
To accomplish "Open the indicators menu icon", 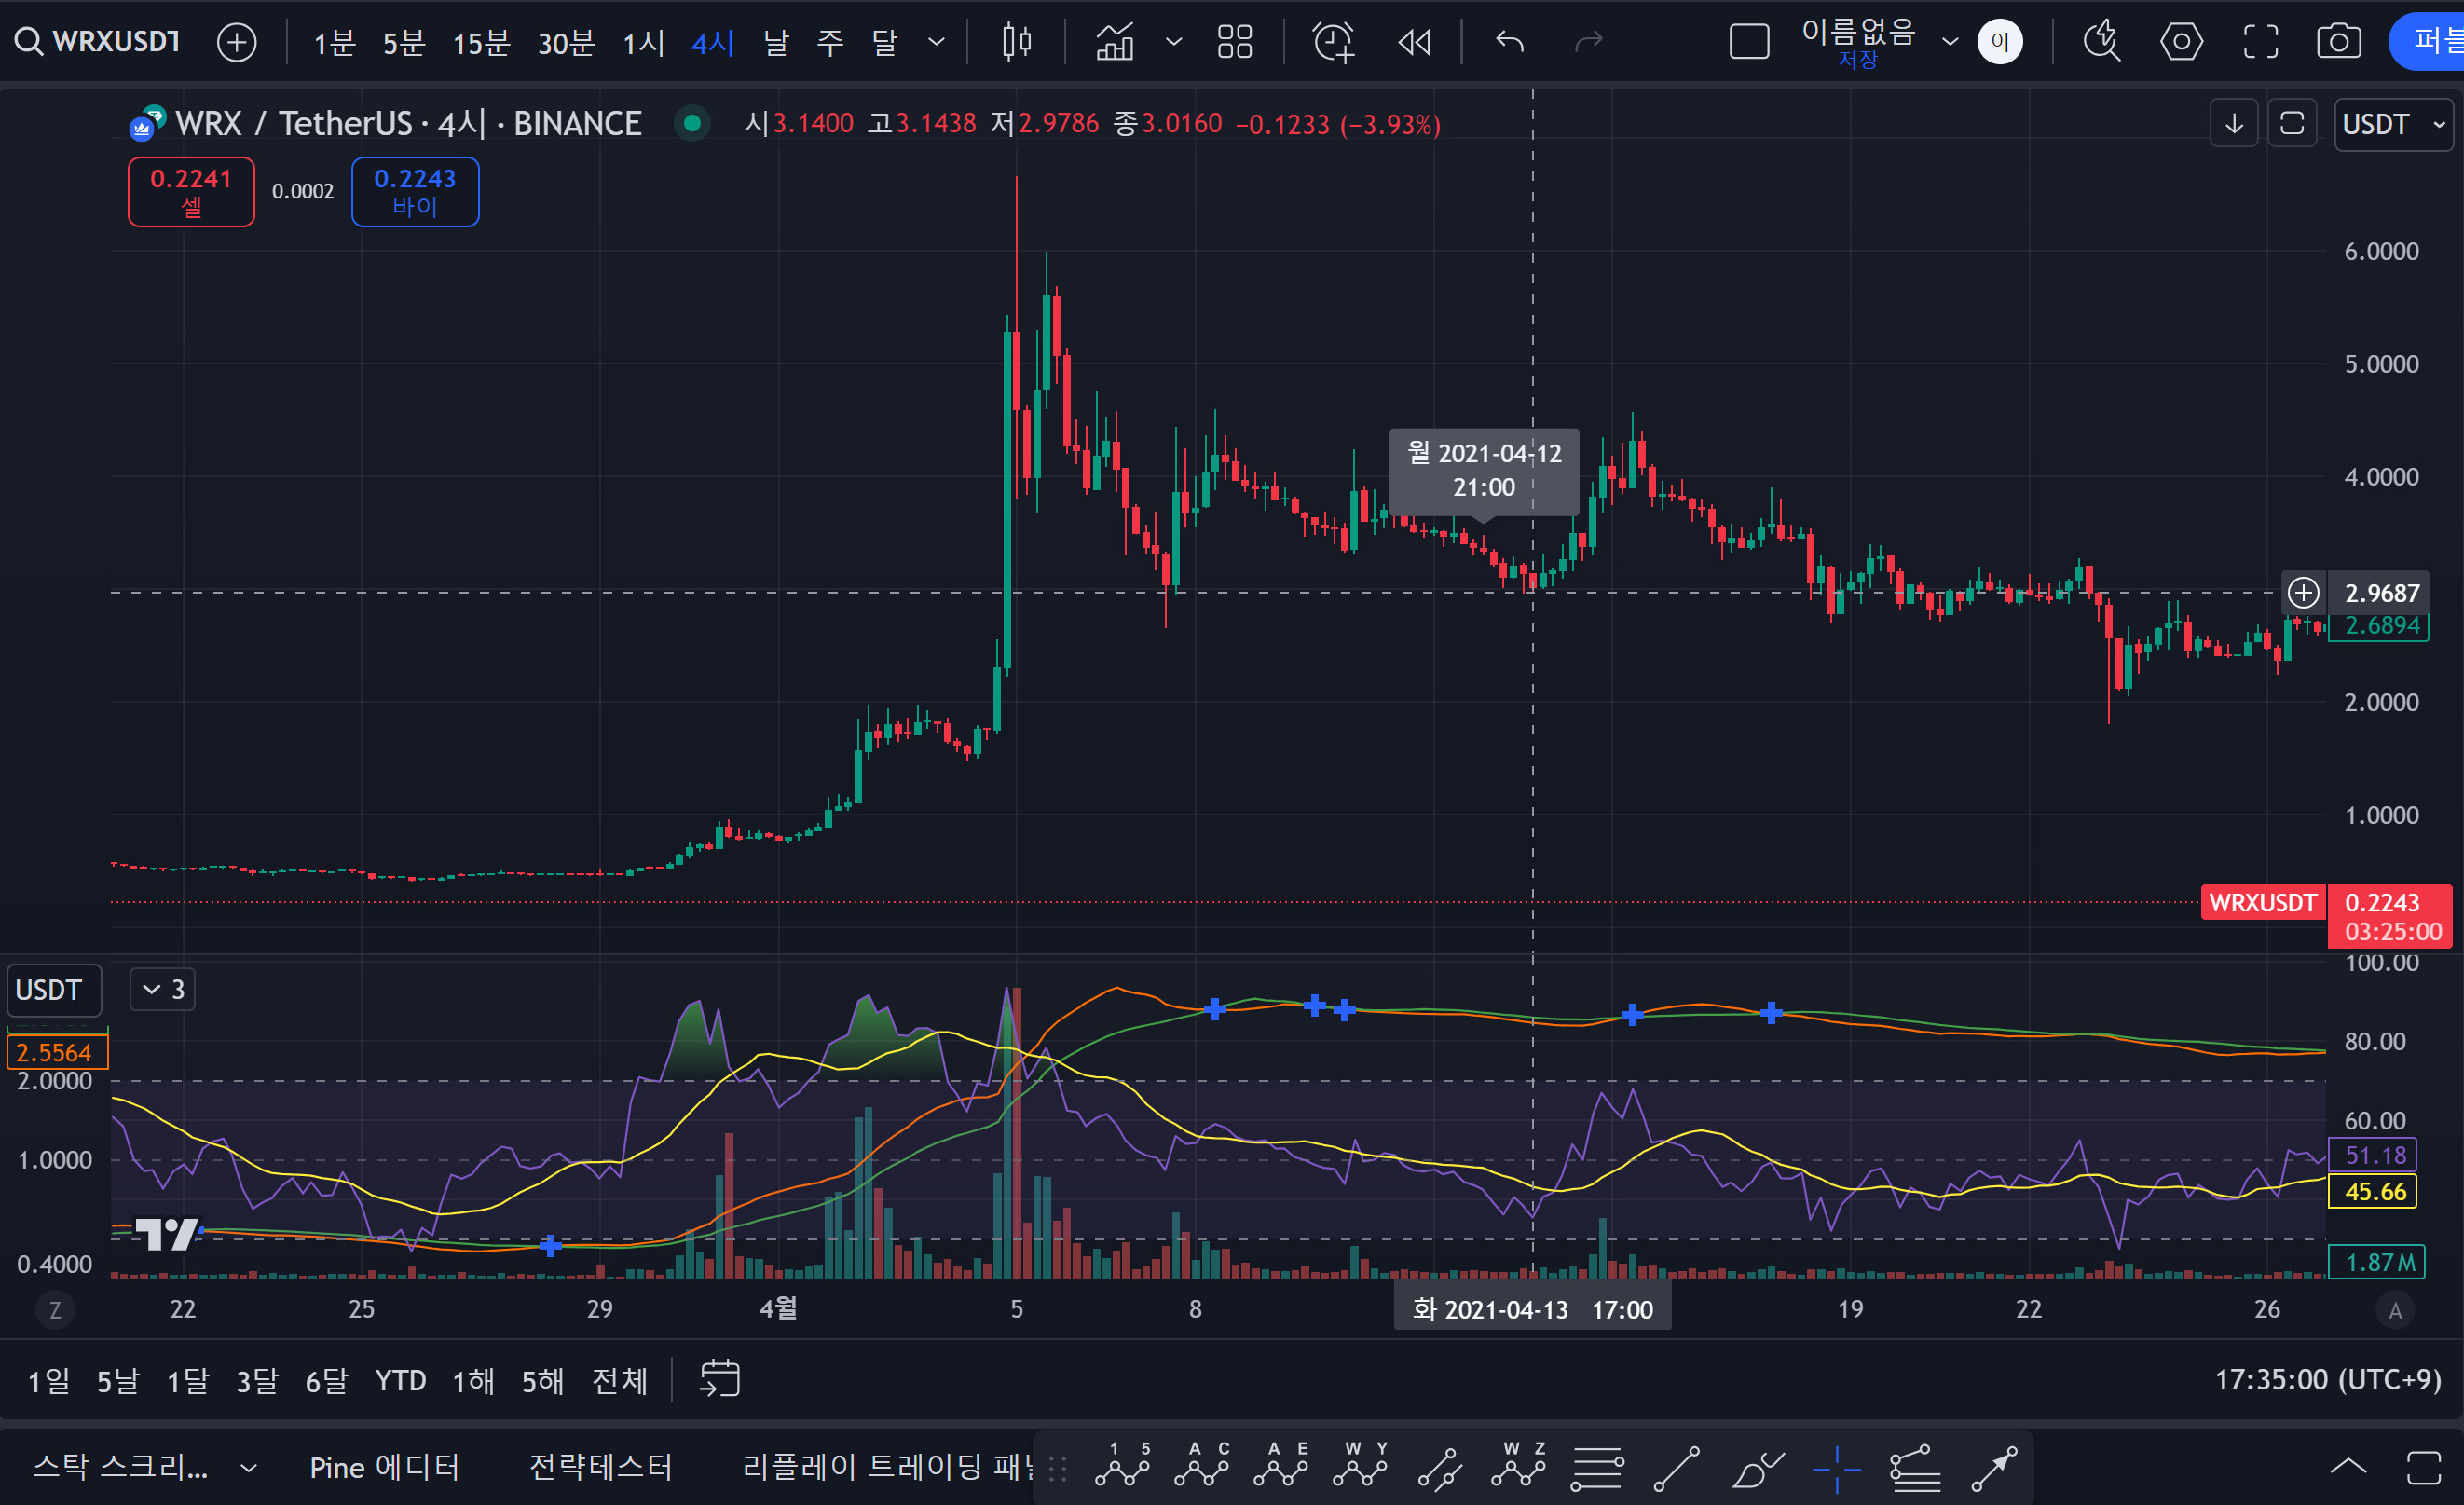I will point(1115,42).
